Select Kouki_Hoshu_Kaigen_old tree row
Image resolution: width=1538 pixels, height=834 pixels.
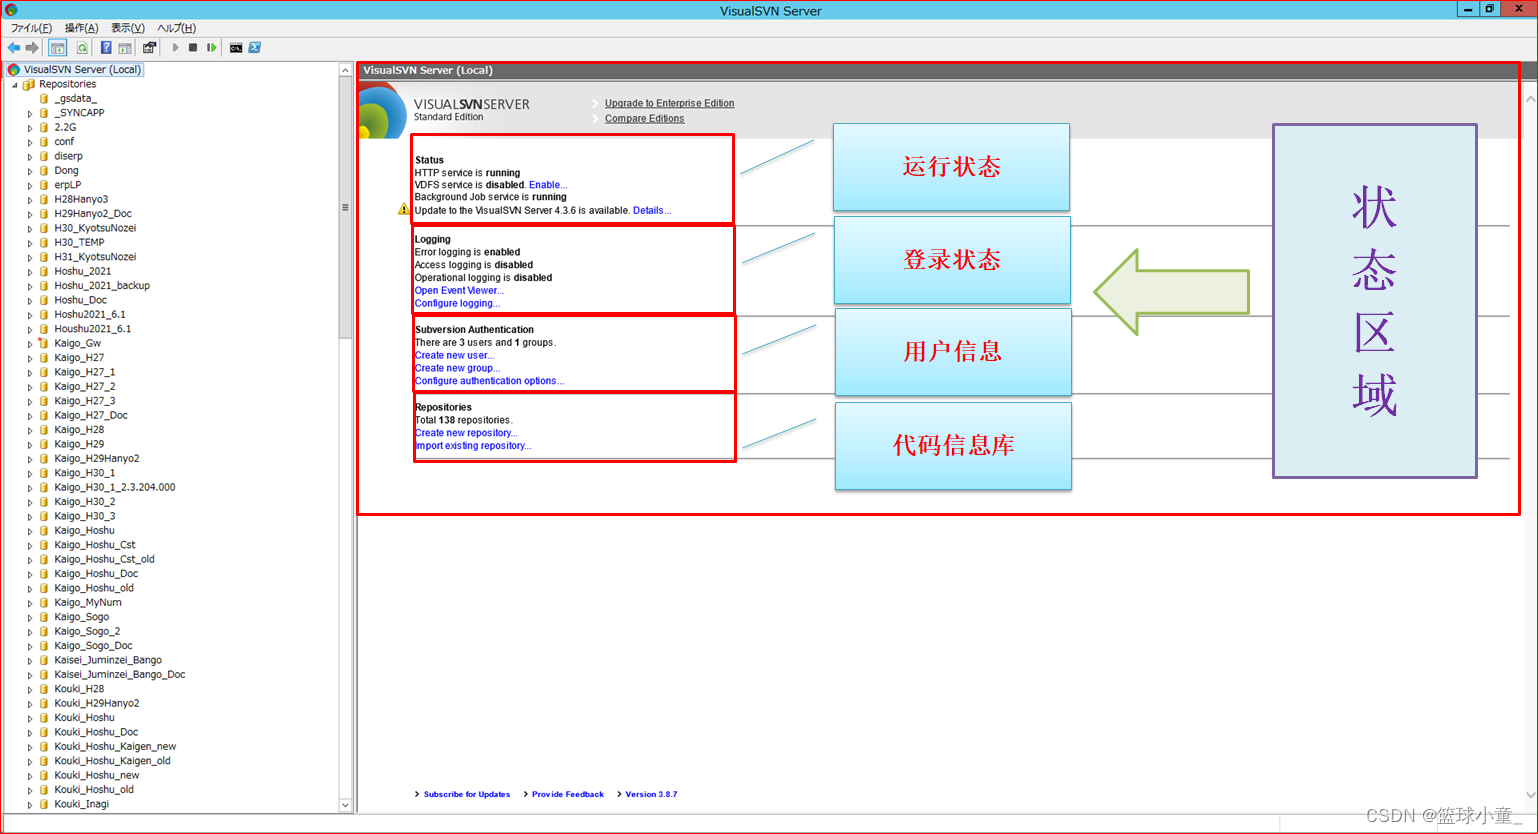pos(112,761)
